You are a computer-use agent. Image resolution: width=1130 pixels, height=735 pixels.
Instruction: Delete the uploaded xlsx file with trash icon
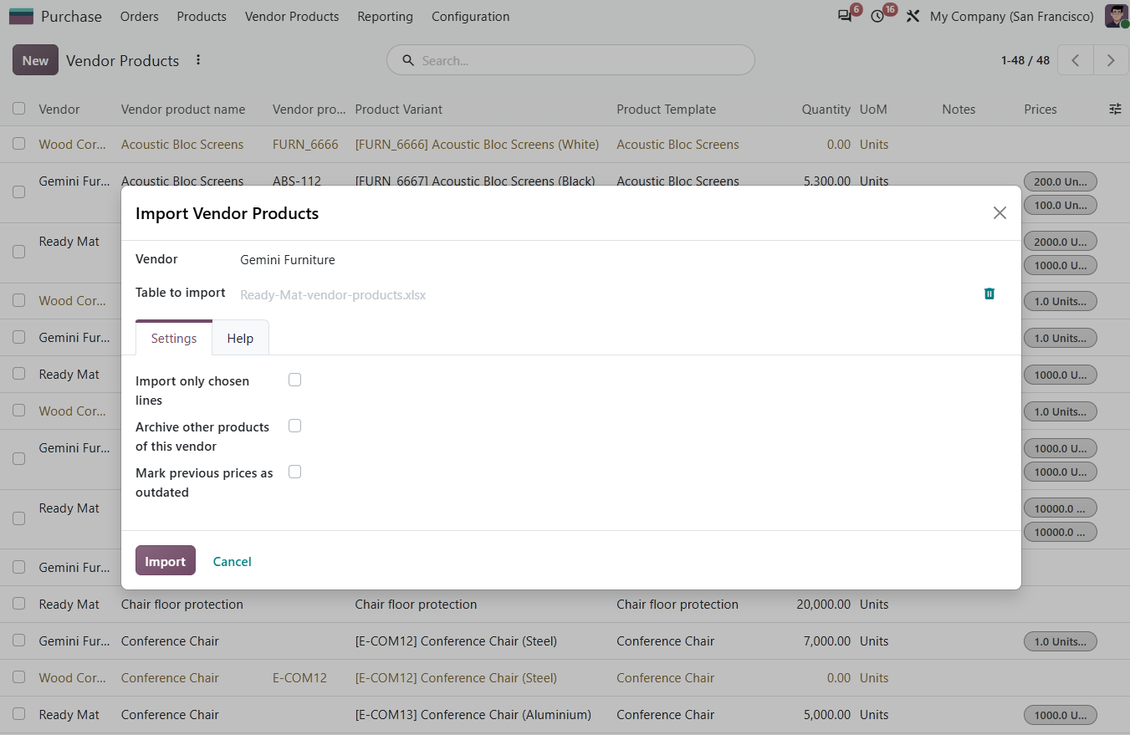(989, 293)
